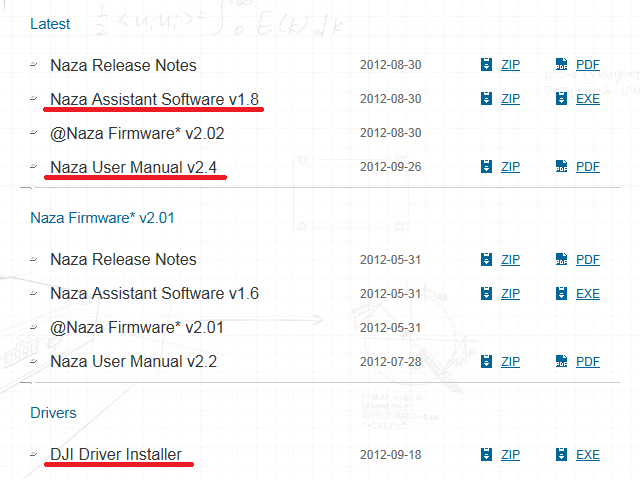Screen dimensions: 640x480
Task: Click ZIP download icon for DJI Driver Installer
Action: coord(486,454)
